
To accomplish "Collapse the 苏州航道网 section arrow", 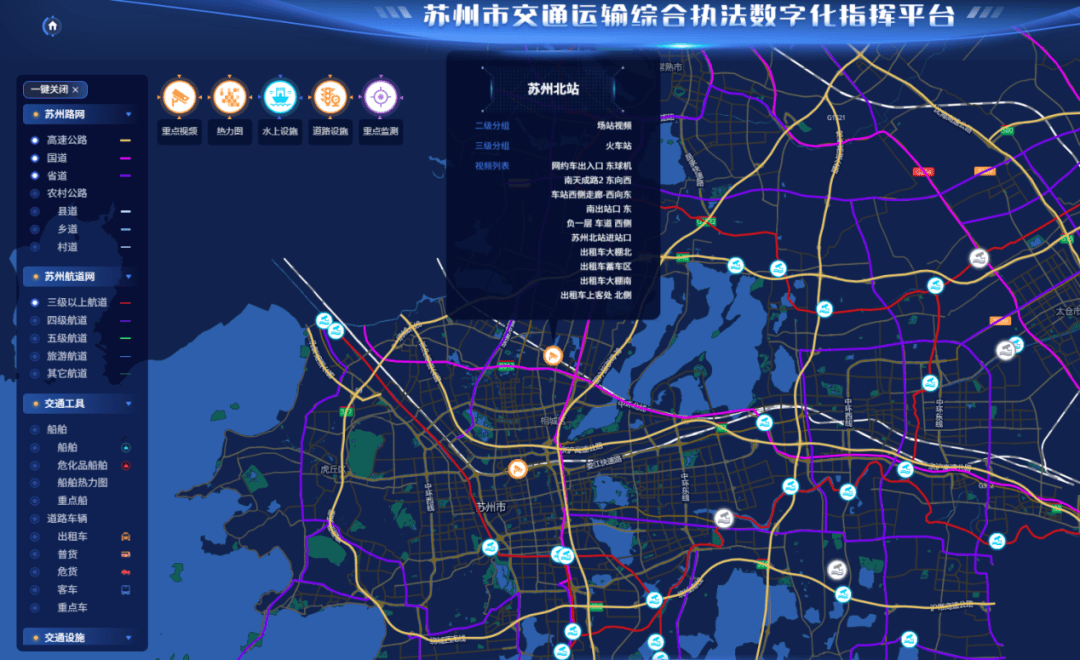I will [128, 276].
